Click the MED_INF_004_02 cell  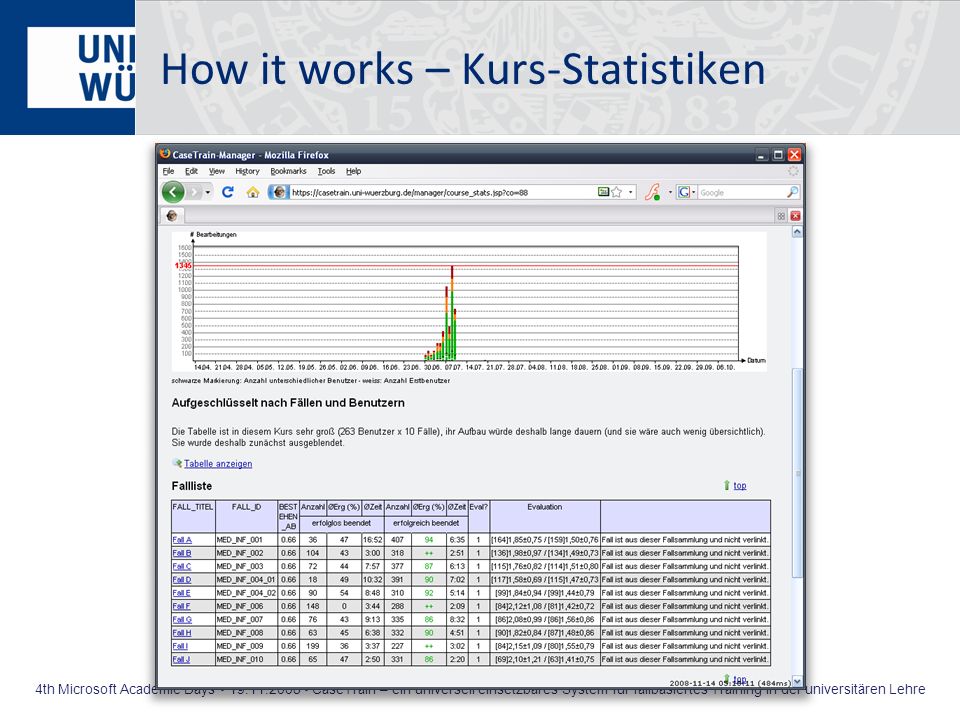click(246, 593)
